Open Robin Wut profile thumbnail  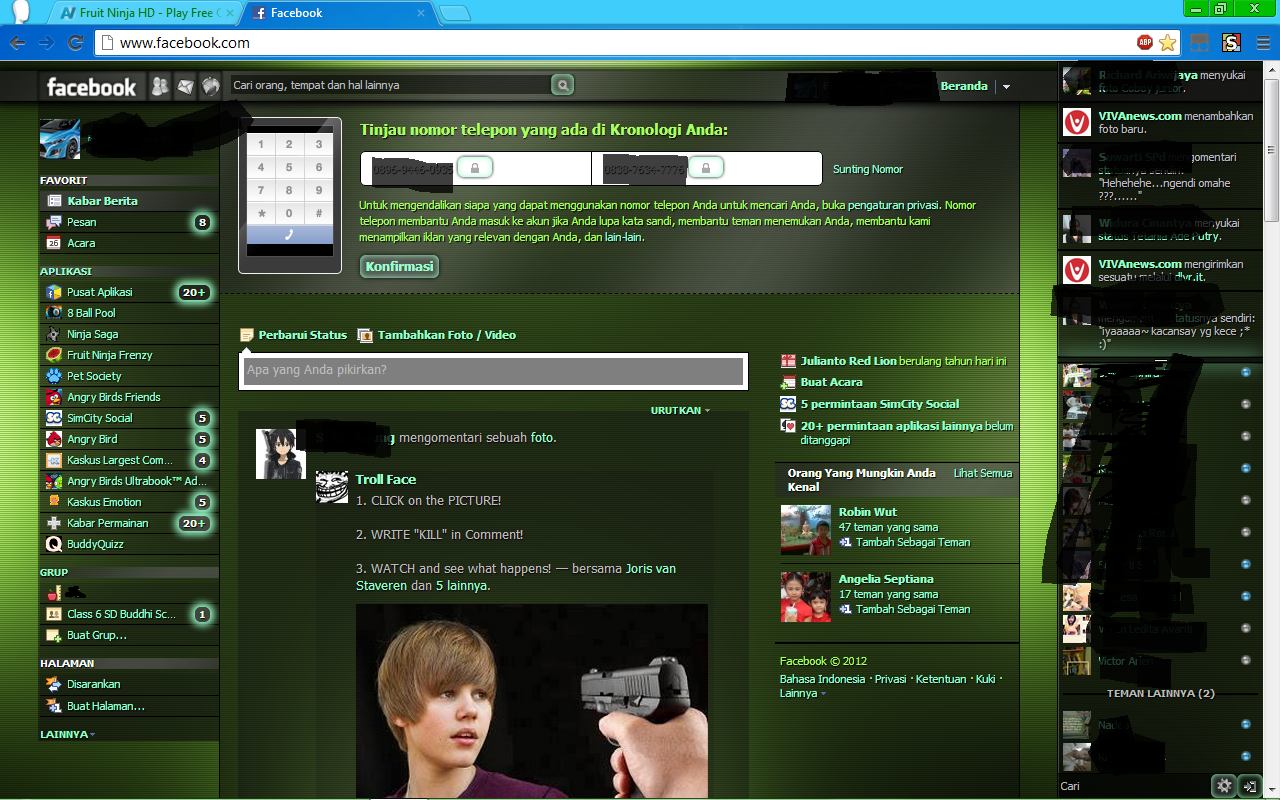click(806, 530)
